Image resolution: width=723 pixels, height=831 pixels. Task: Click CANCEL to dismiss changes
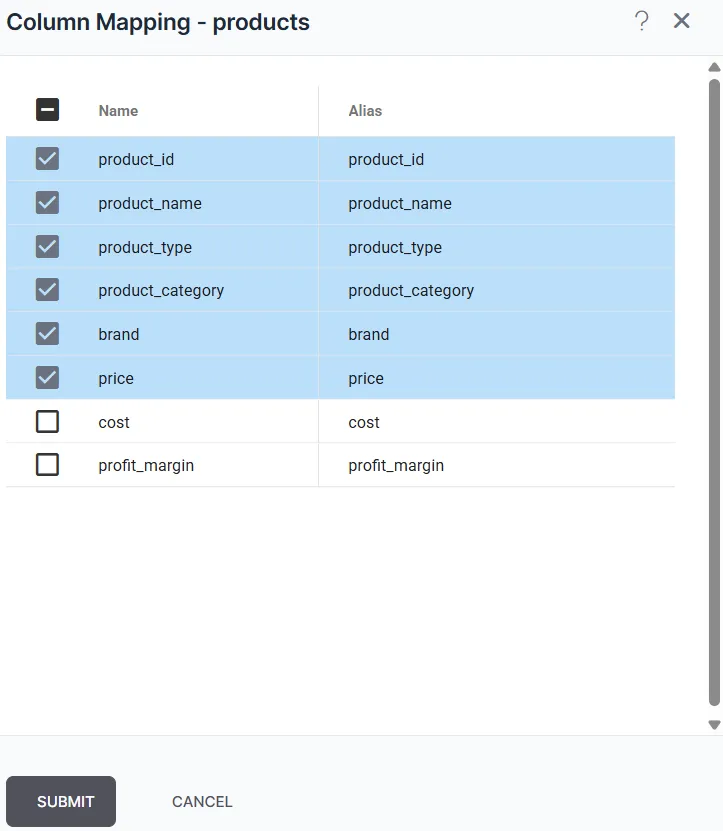point(201,801)
